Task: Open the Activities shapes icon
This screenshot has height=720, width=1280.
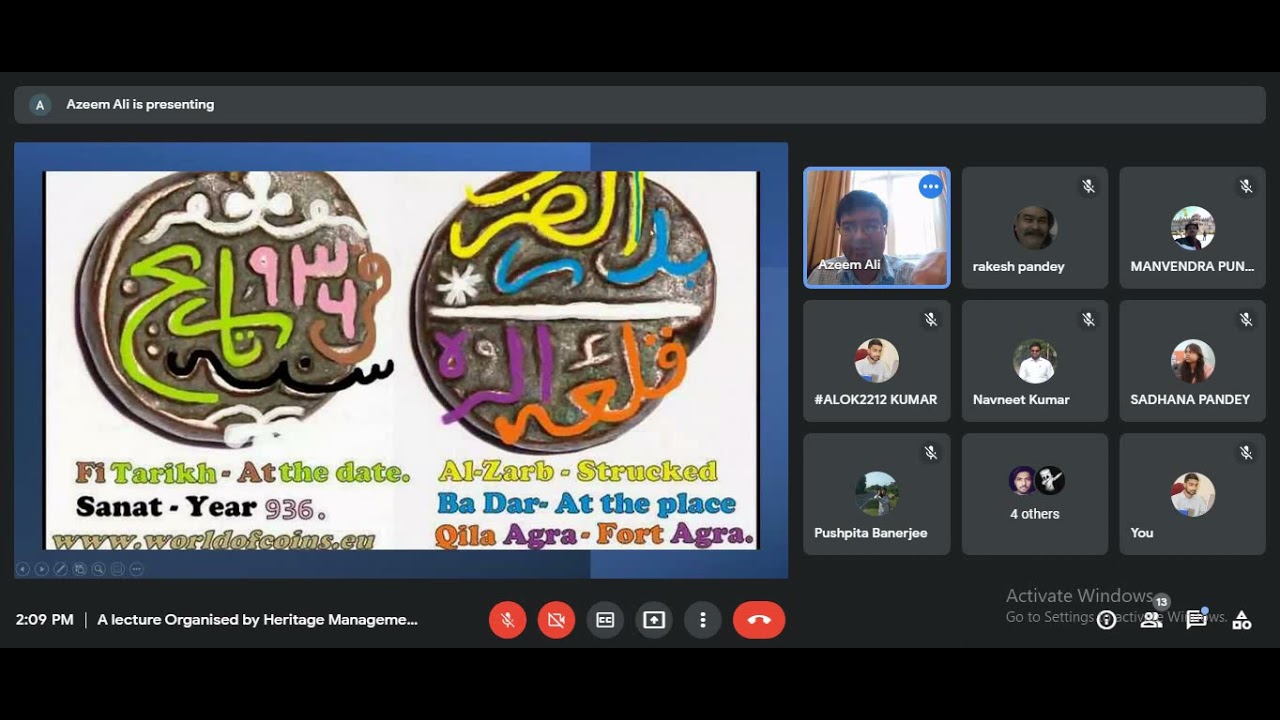Action: pos(1242,620)
